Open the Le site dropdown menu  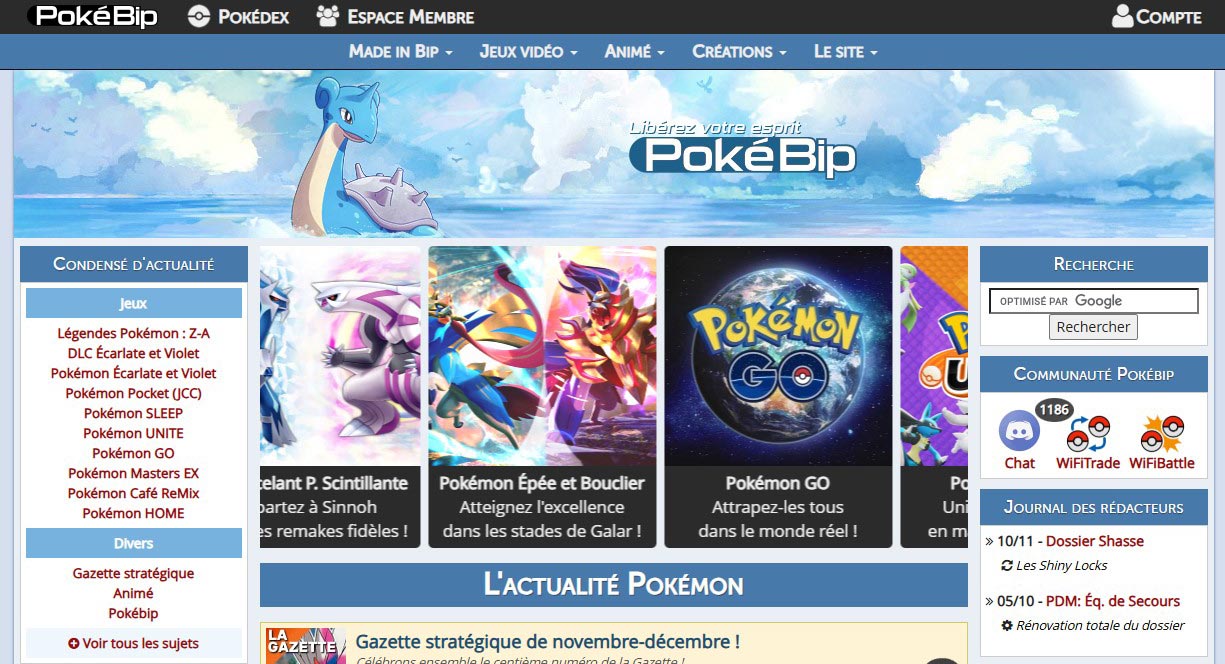845,51
